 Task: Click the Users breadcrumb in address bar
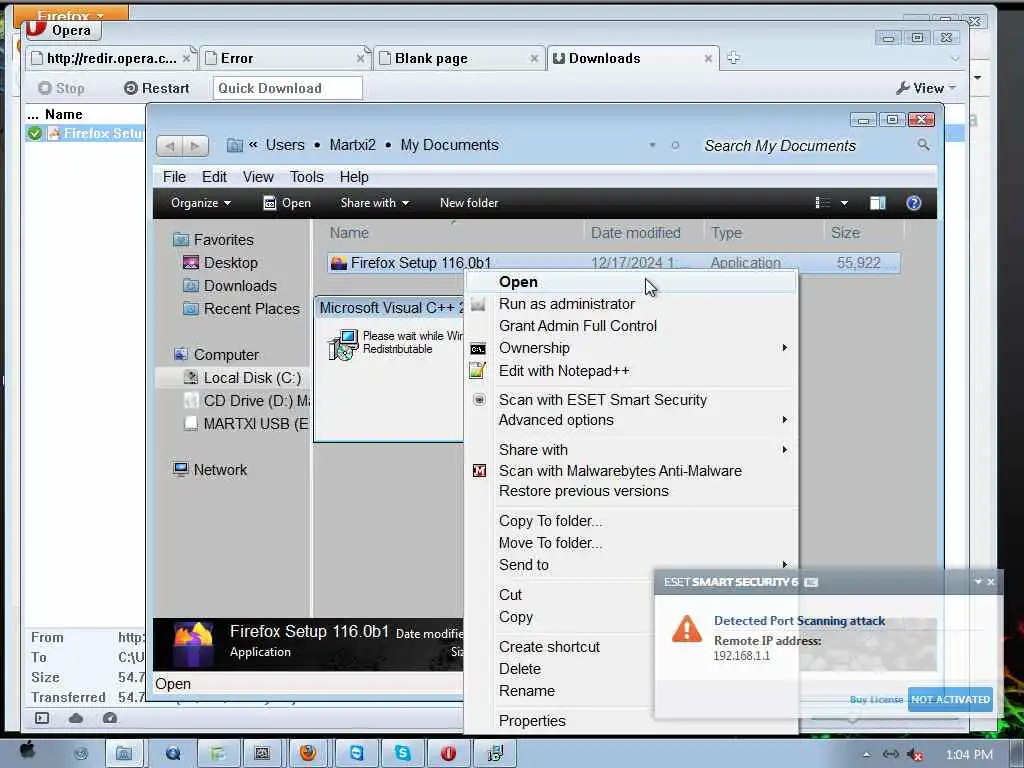[285, 145]
